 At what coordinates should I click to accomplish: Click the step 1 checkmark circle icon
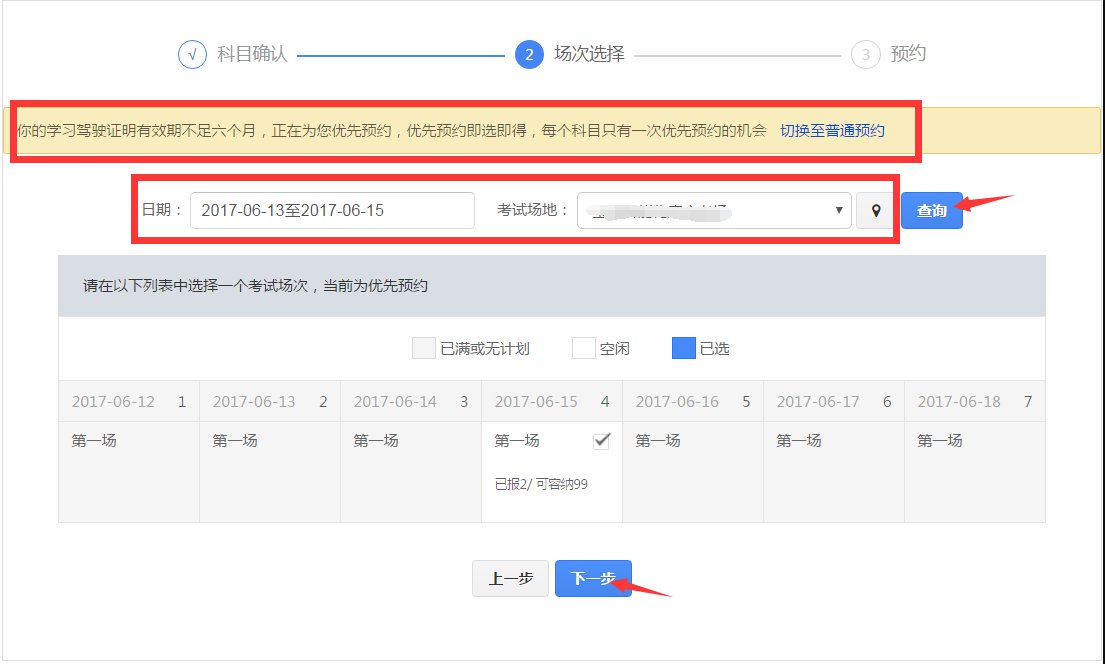pos(192,54)
